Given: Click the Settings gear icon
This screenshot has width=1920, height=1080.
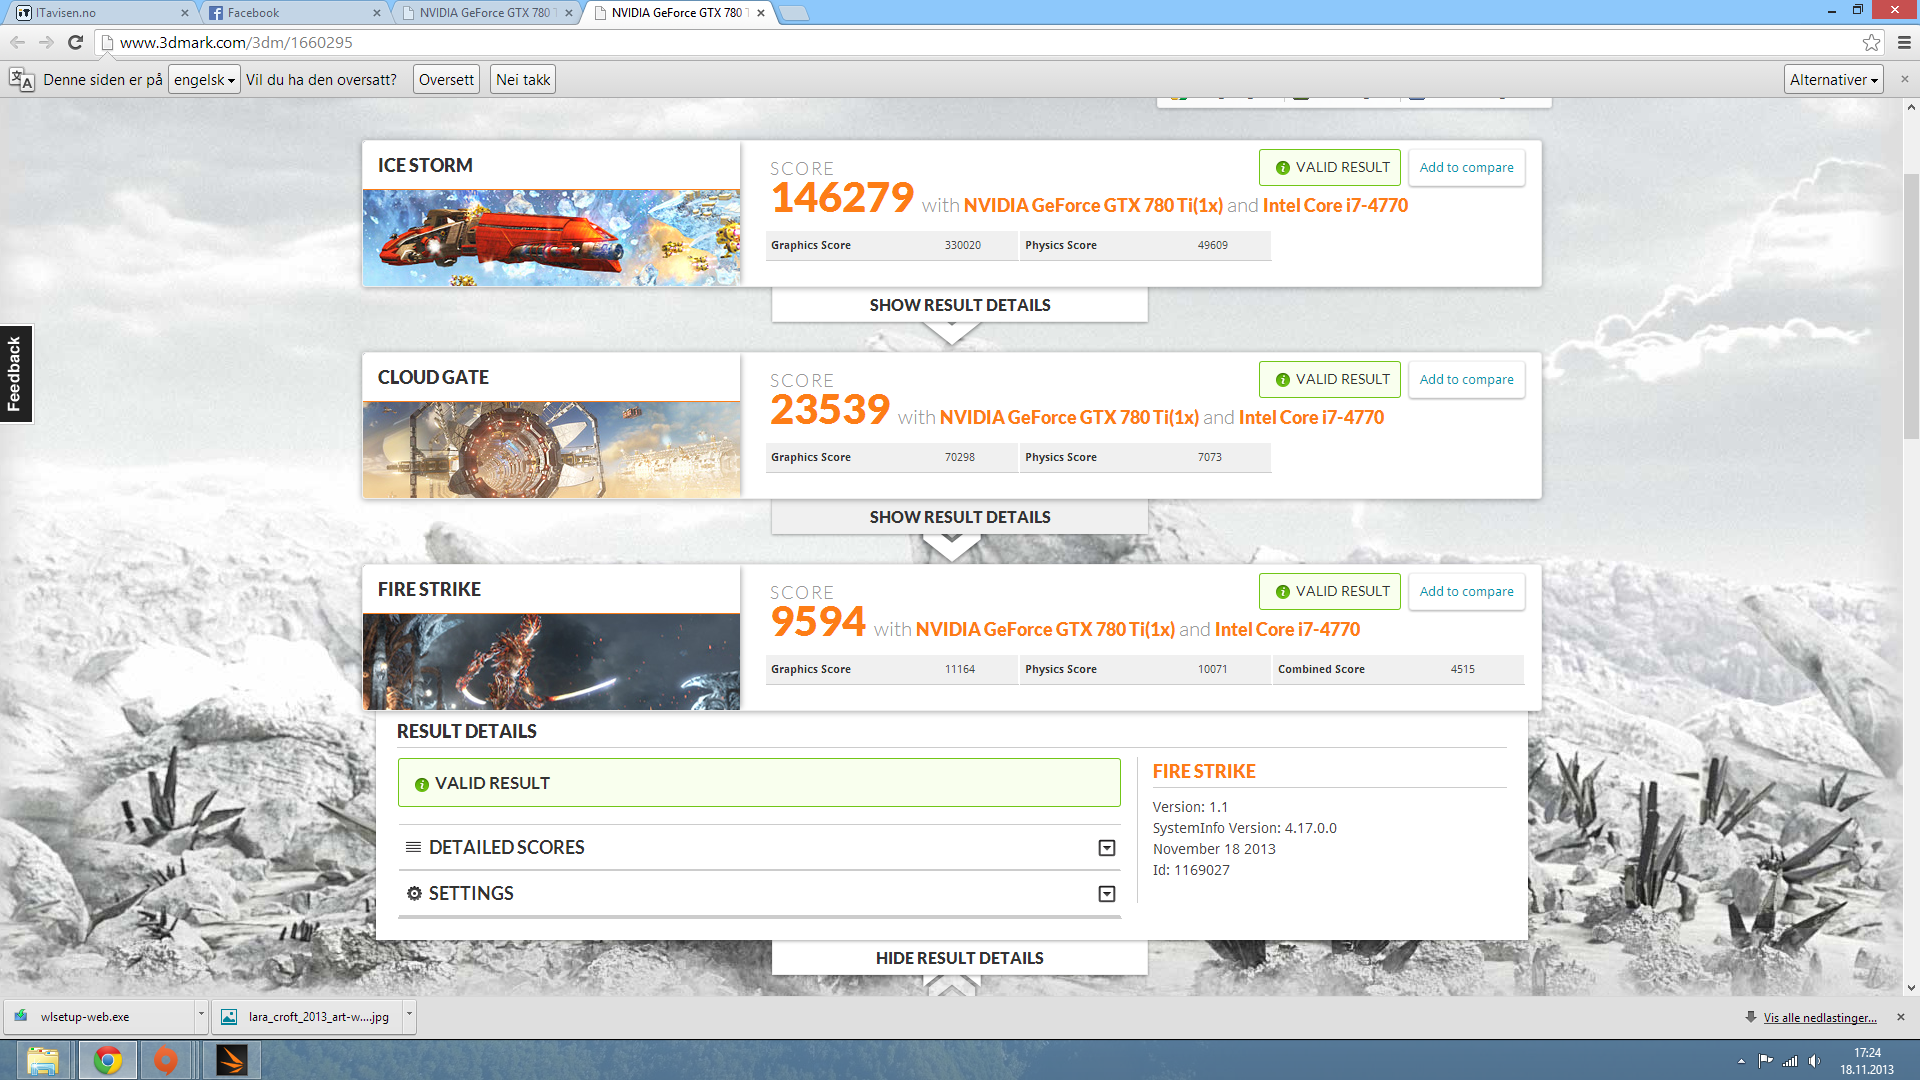Looking at the screenshot, I should pyautogui.click(x=414, y=893).
